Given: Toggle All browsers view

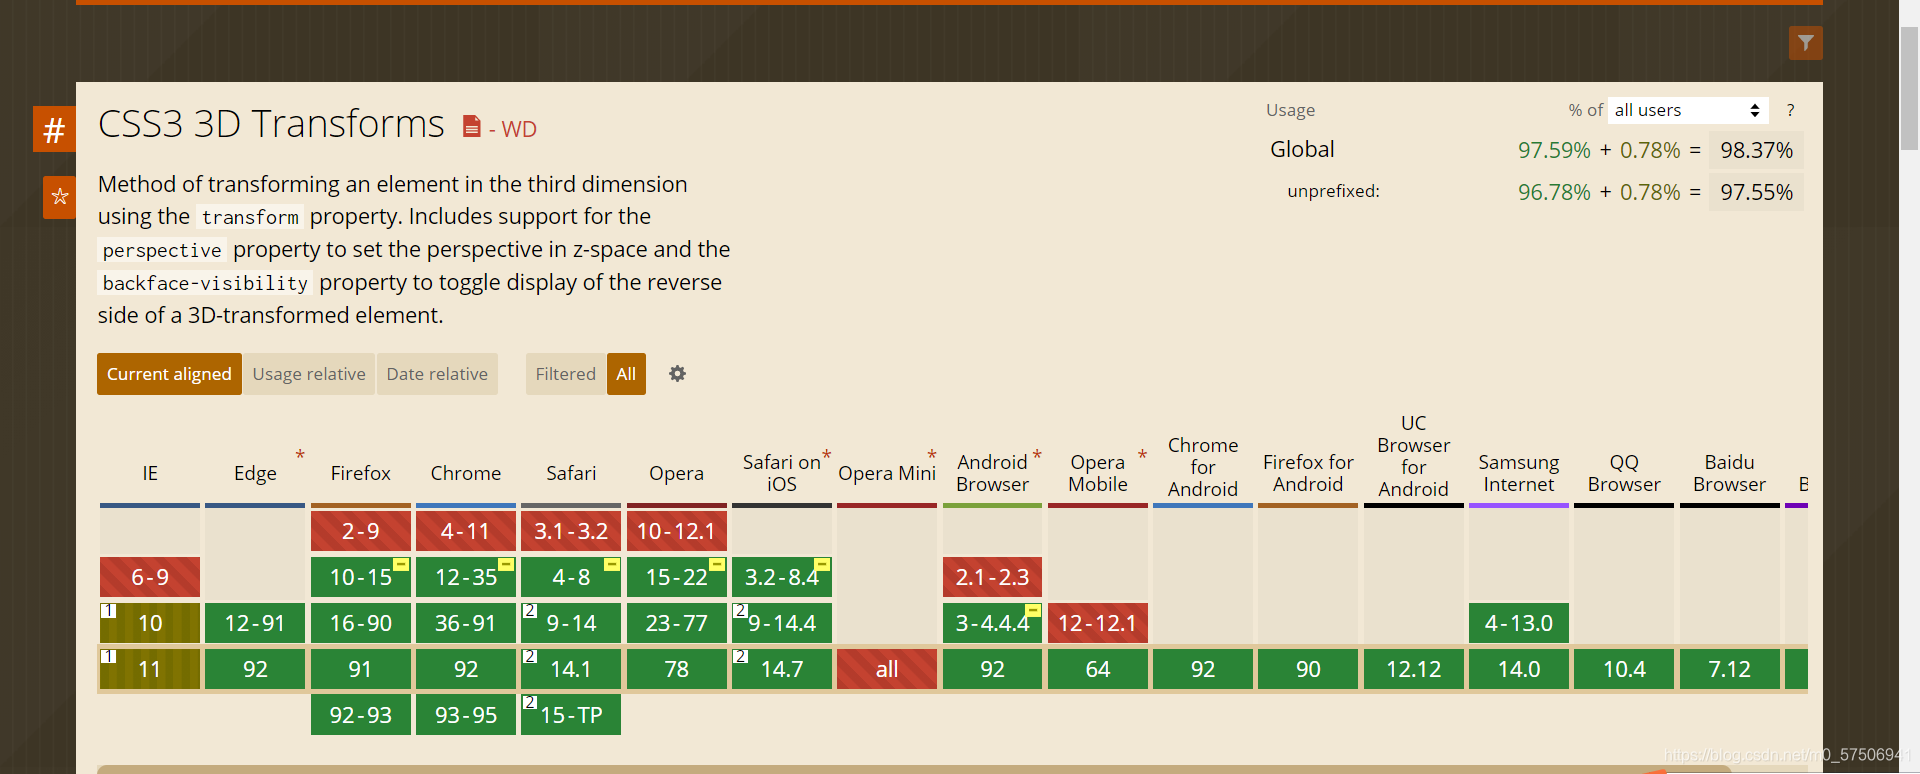Looking at the screenshot, I should 626,374.
